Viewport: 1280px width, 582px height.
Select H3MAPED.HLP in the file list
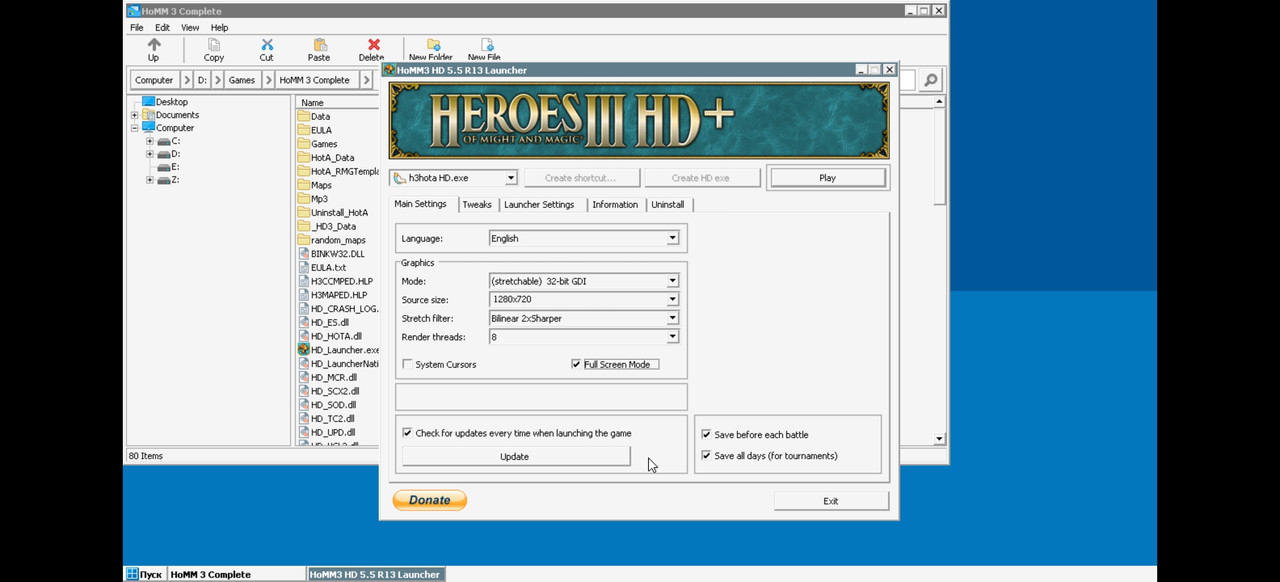coord(338,295)
